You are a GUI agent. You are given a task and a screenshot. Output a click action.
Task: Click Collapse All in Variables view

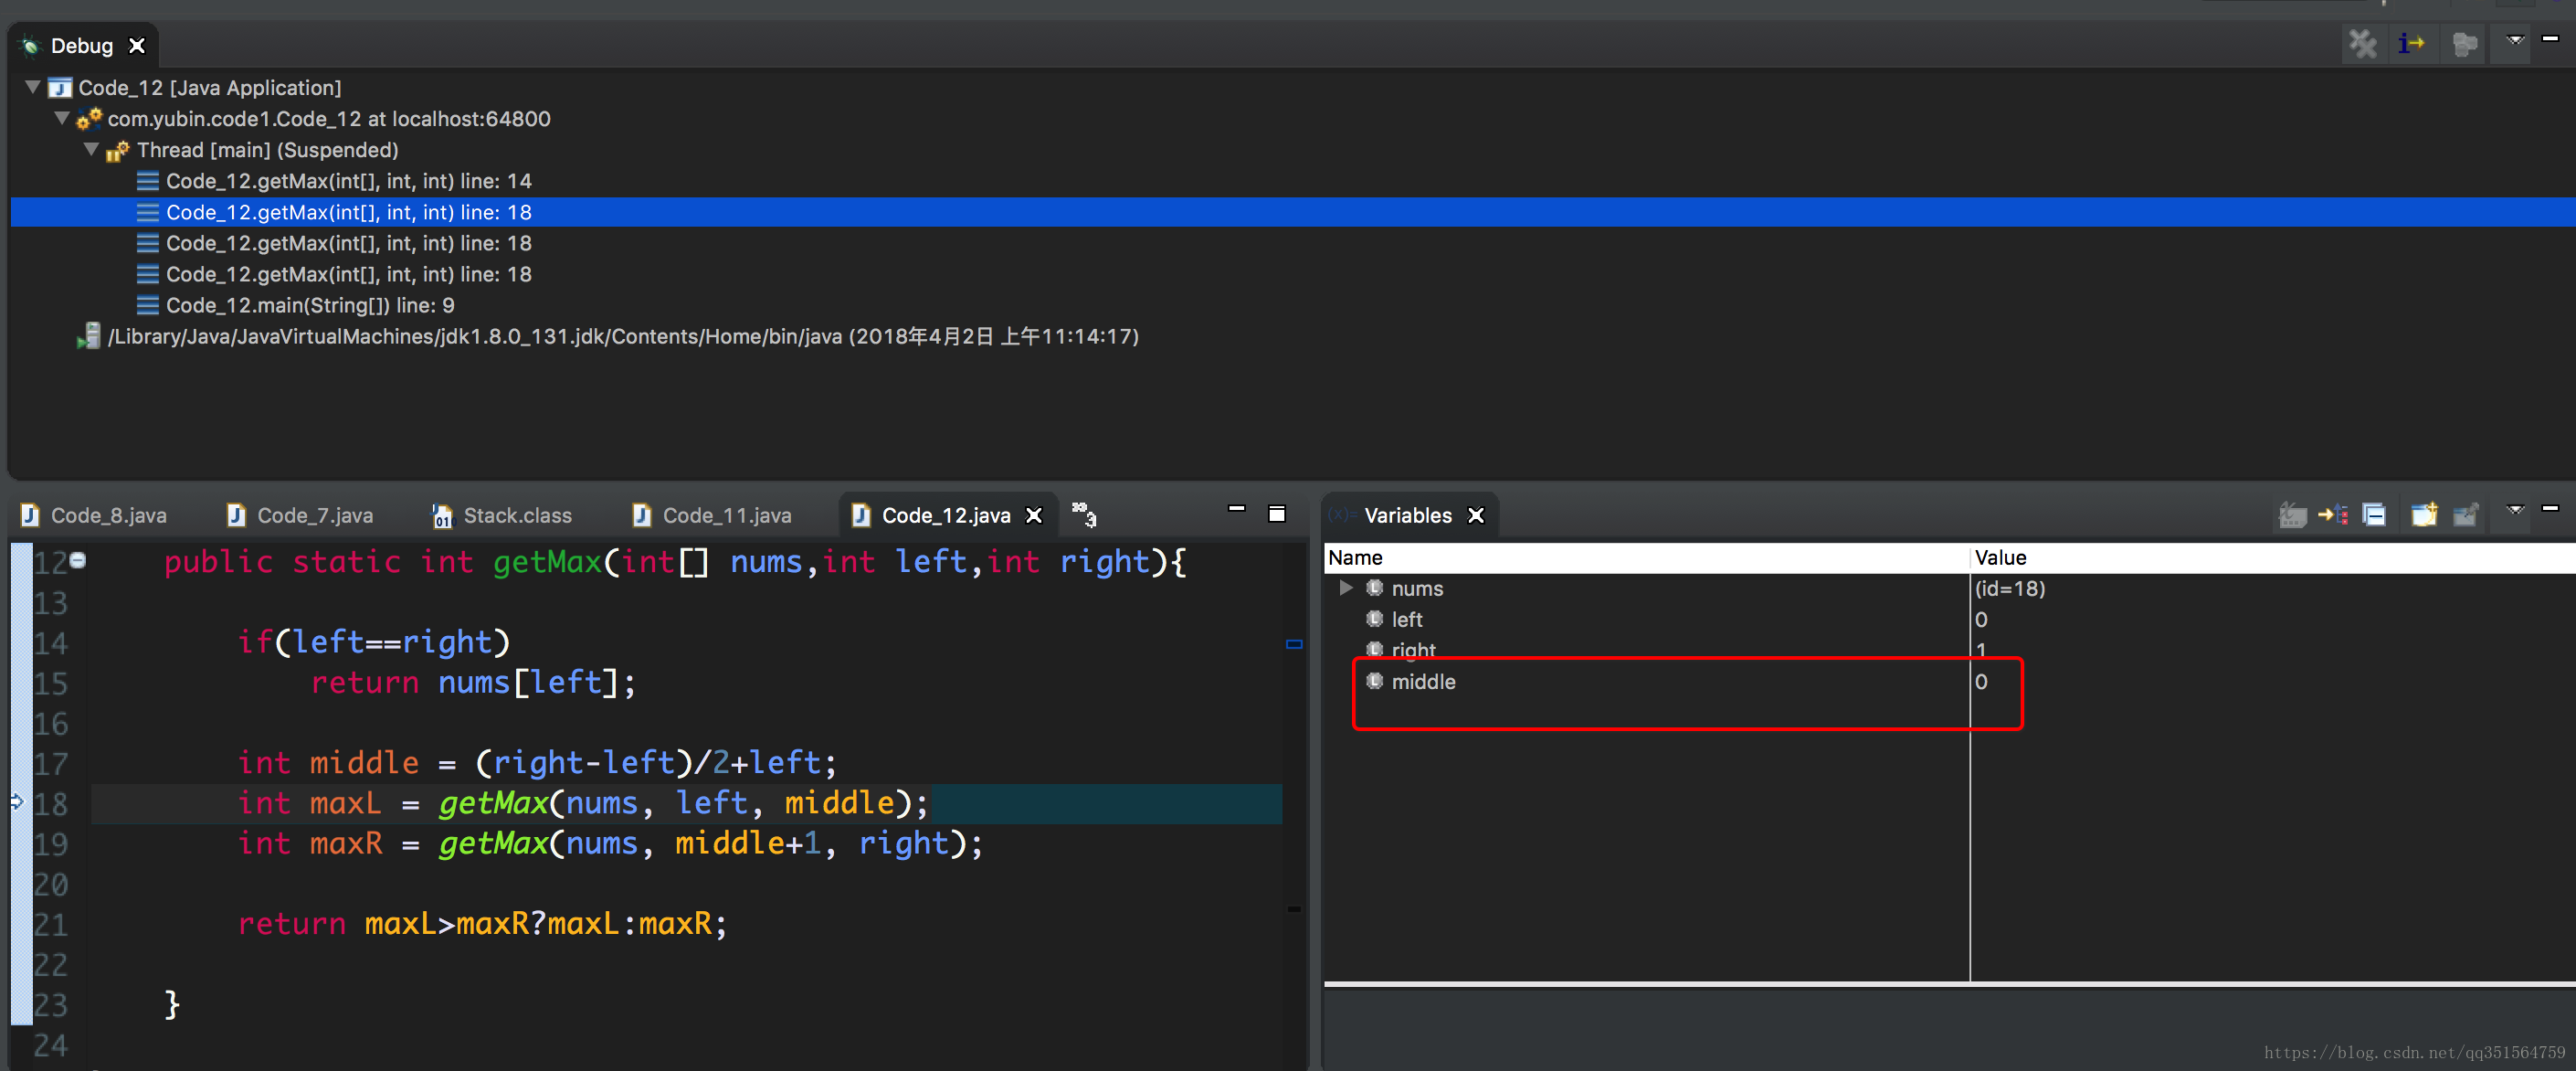coord(2374,515)
